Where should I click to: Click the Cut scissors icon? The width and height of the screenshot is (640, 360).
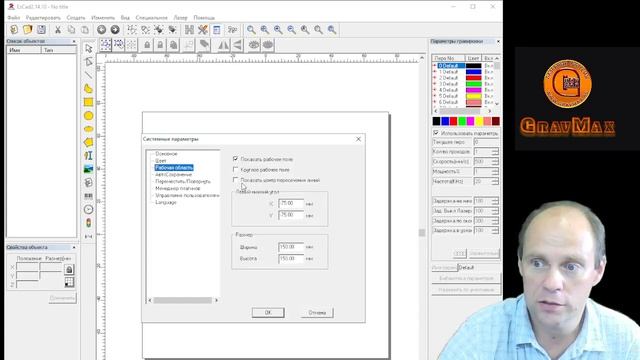(58, 29)
